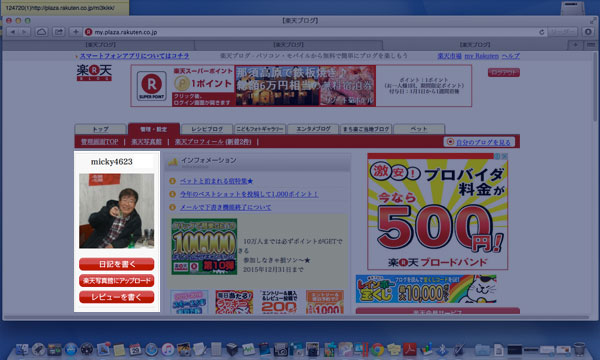Click the Rakuten Super Point logo in banner
Screen dimensions: 600x360
click(x=152, y=86)
